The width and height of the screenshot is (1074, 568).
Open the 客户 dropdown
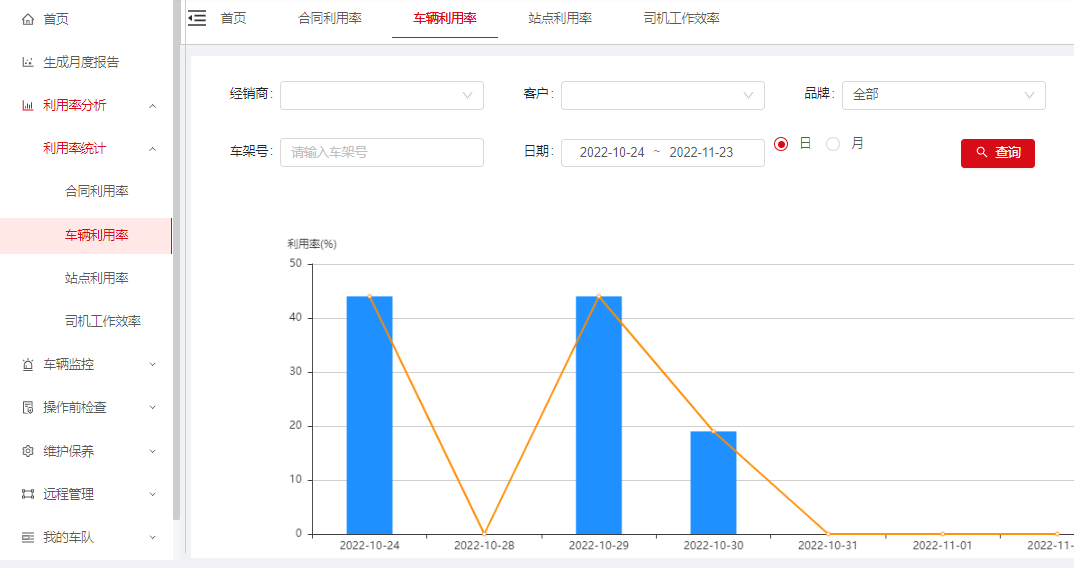662,95
